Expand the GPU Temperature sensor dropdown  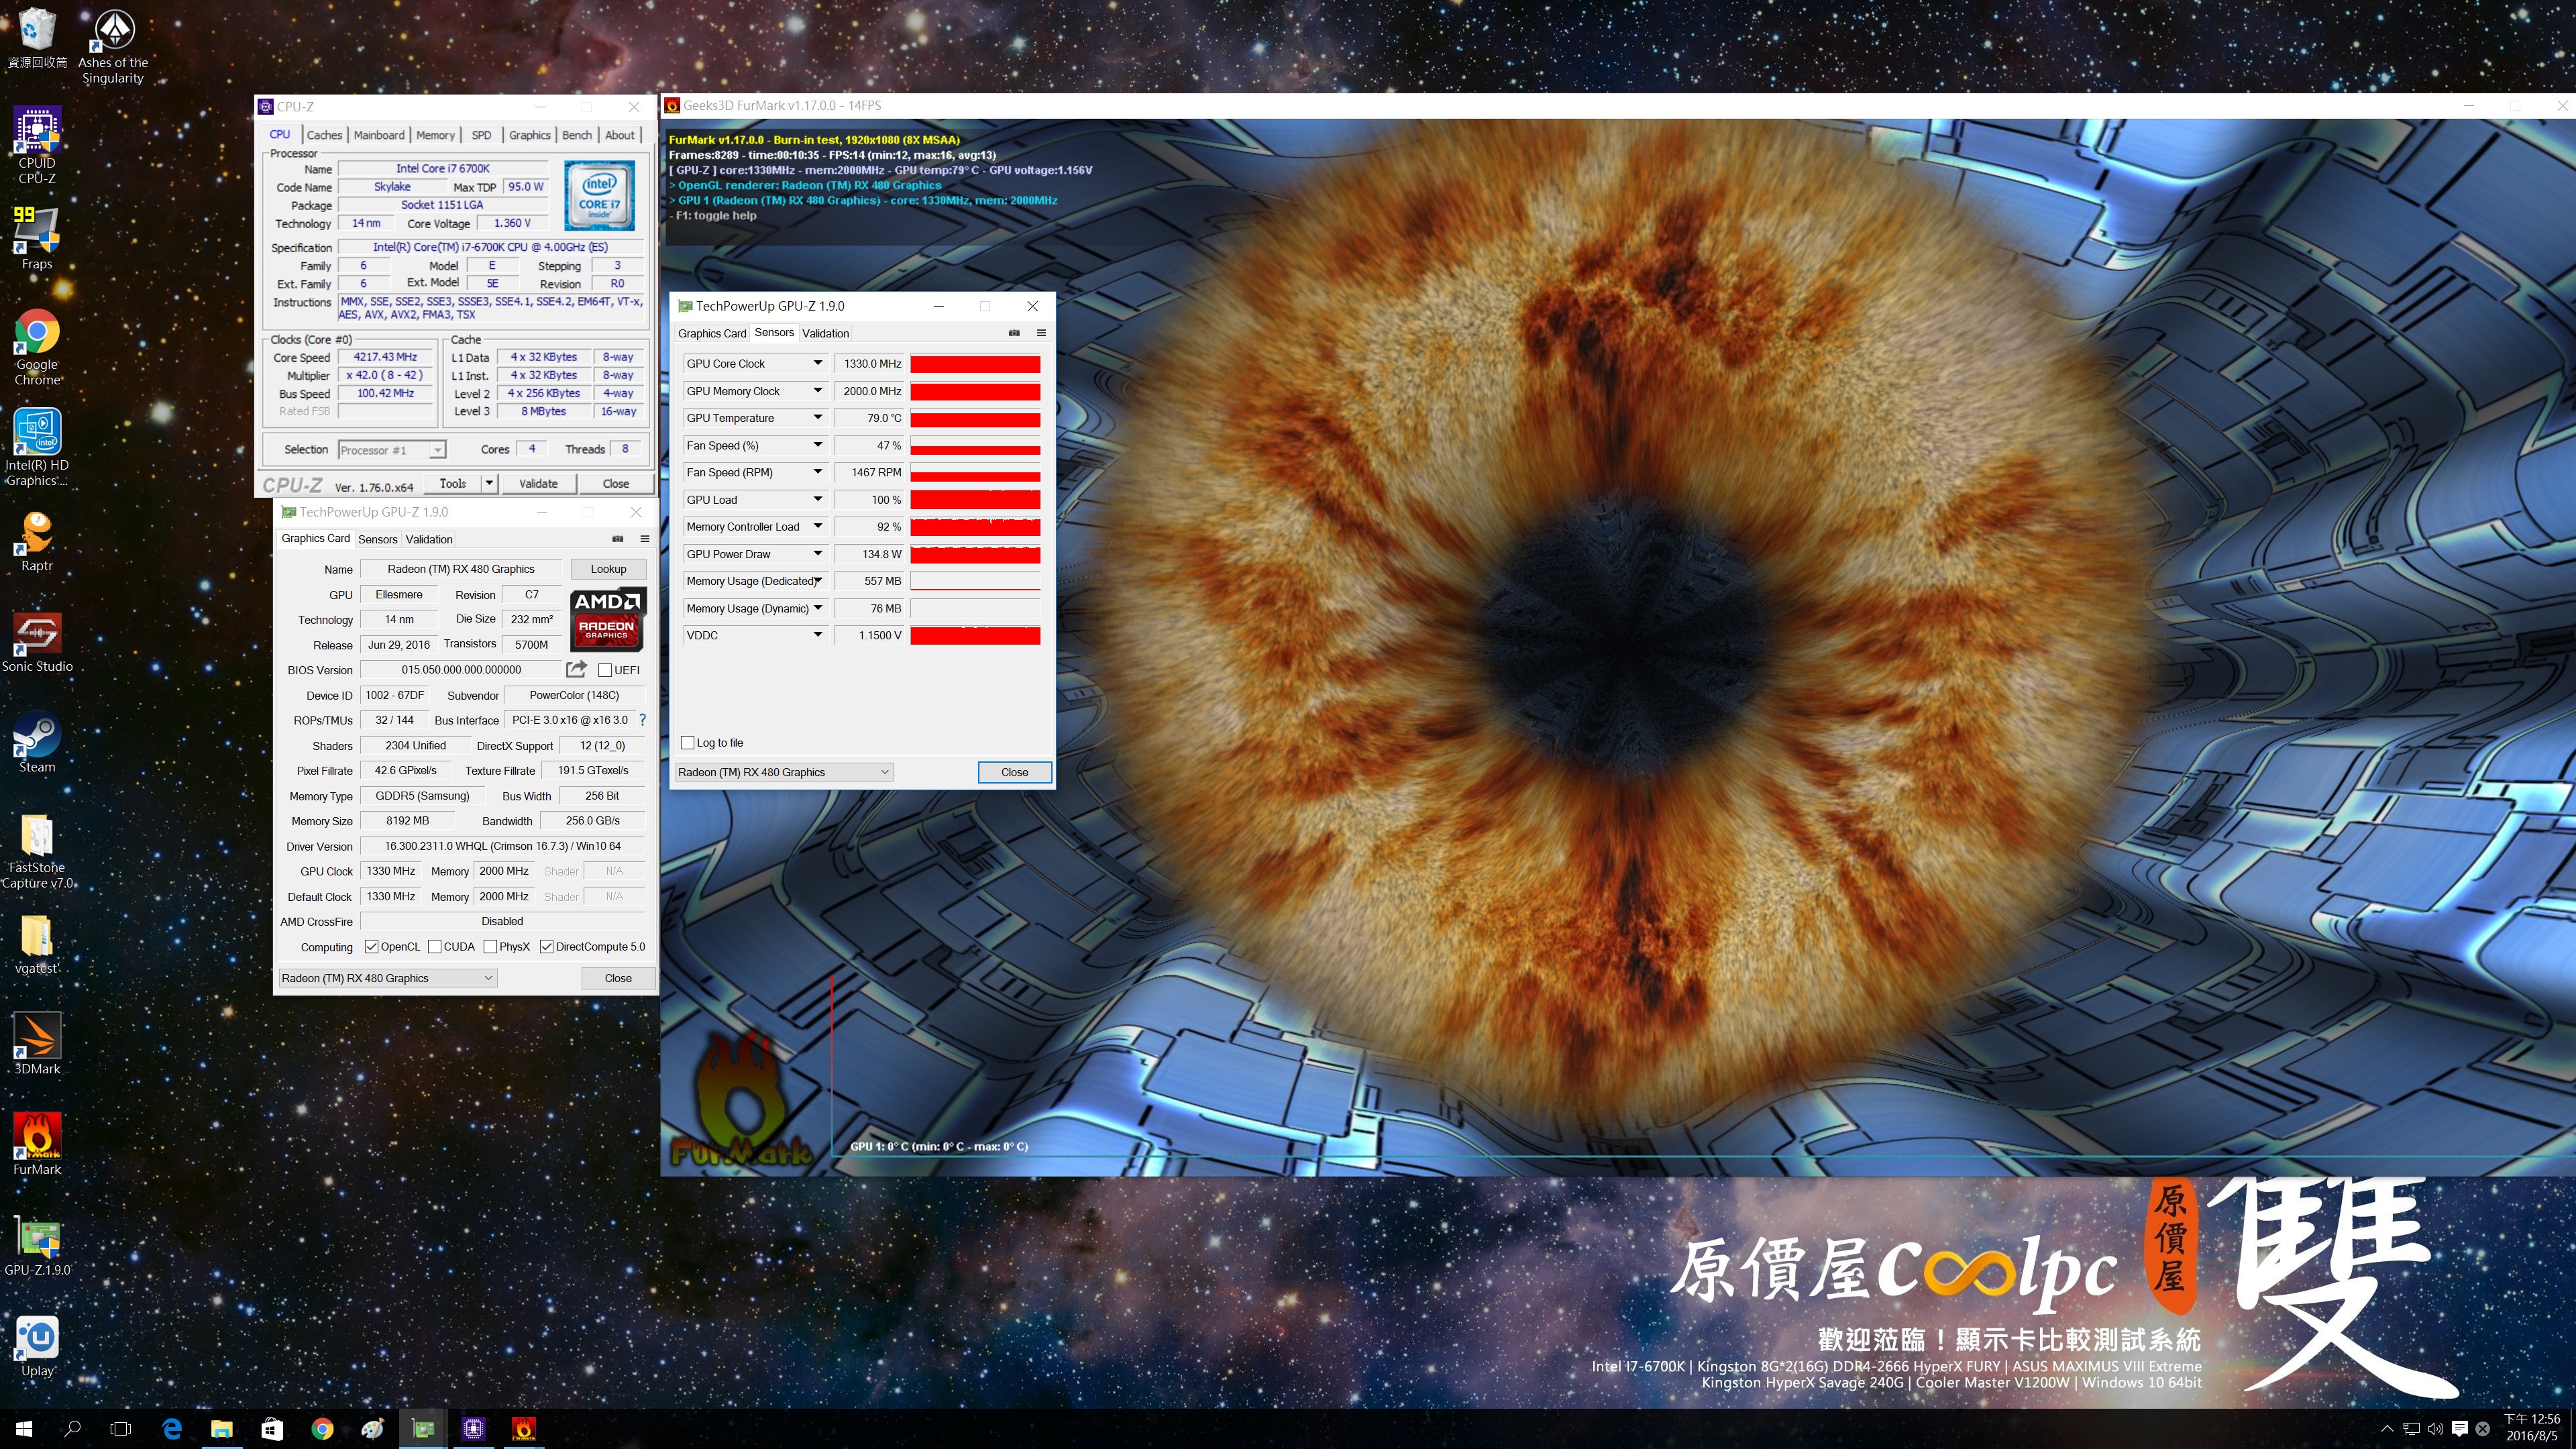pyautogui.click(x=817, y=418)
